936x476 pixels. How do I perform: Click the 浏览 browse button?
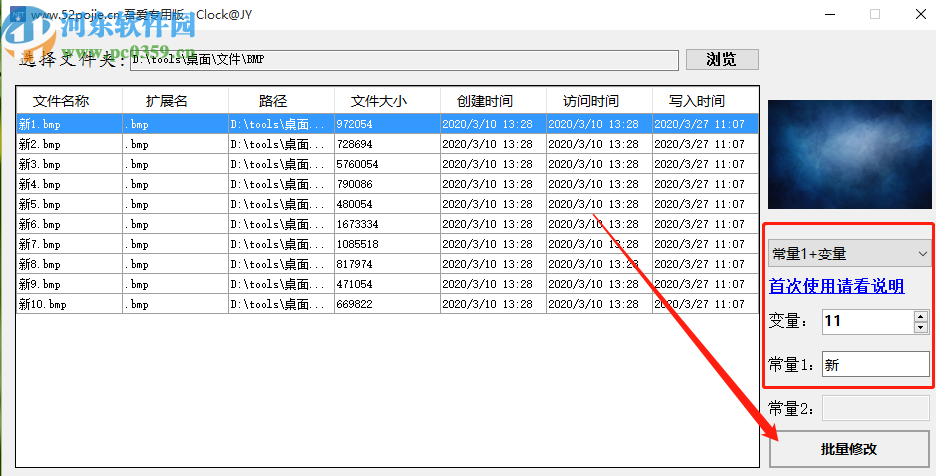tap(722, 60)
